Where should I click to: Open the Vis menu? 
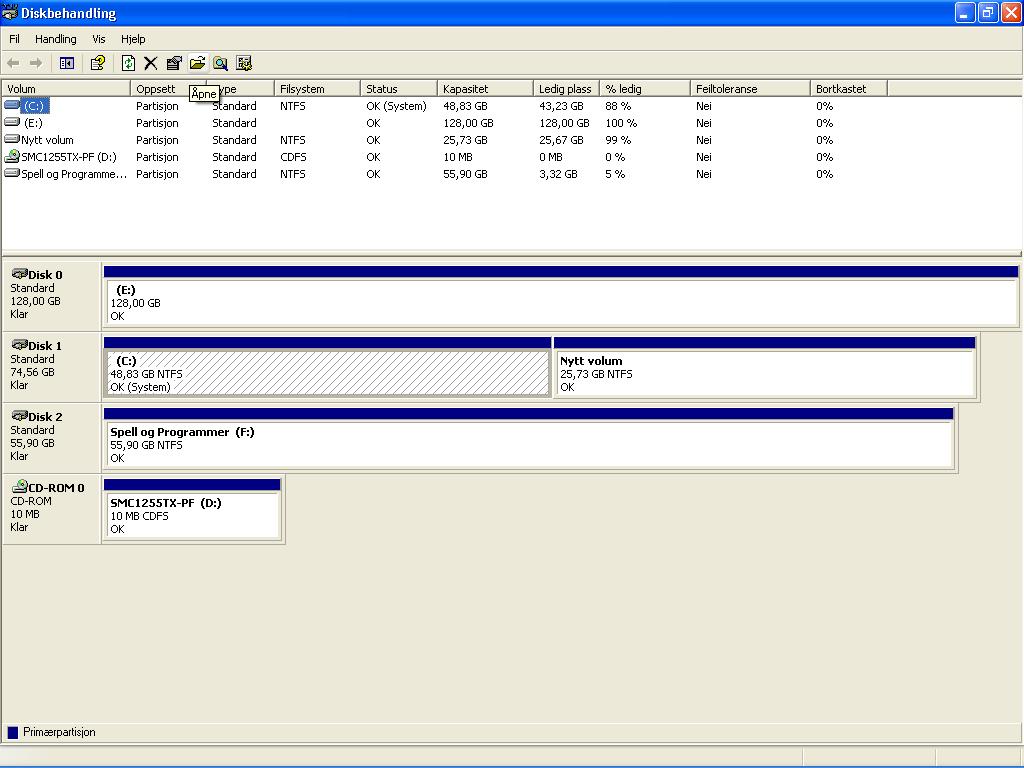click(x=99, y=39)
